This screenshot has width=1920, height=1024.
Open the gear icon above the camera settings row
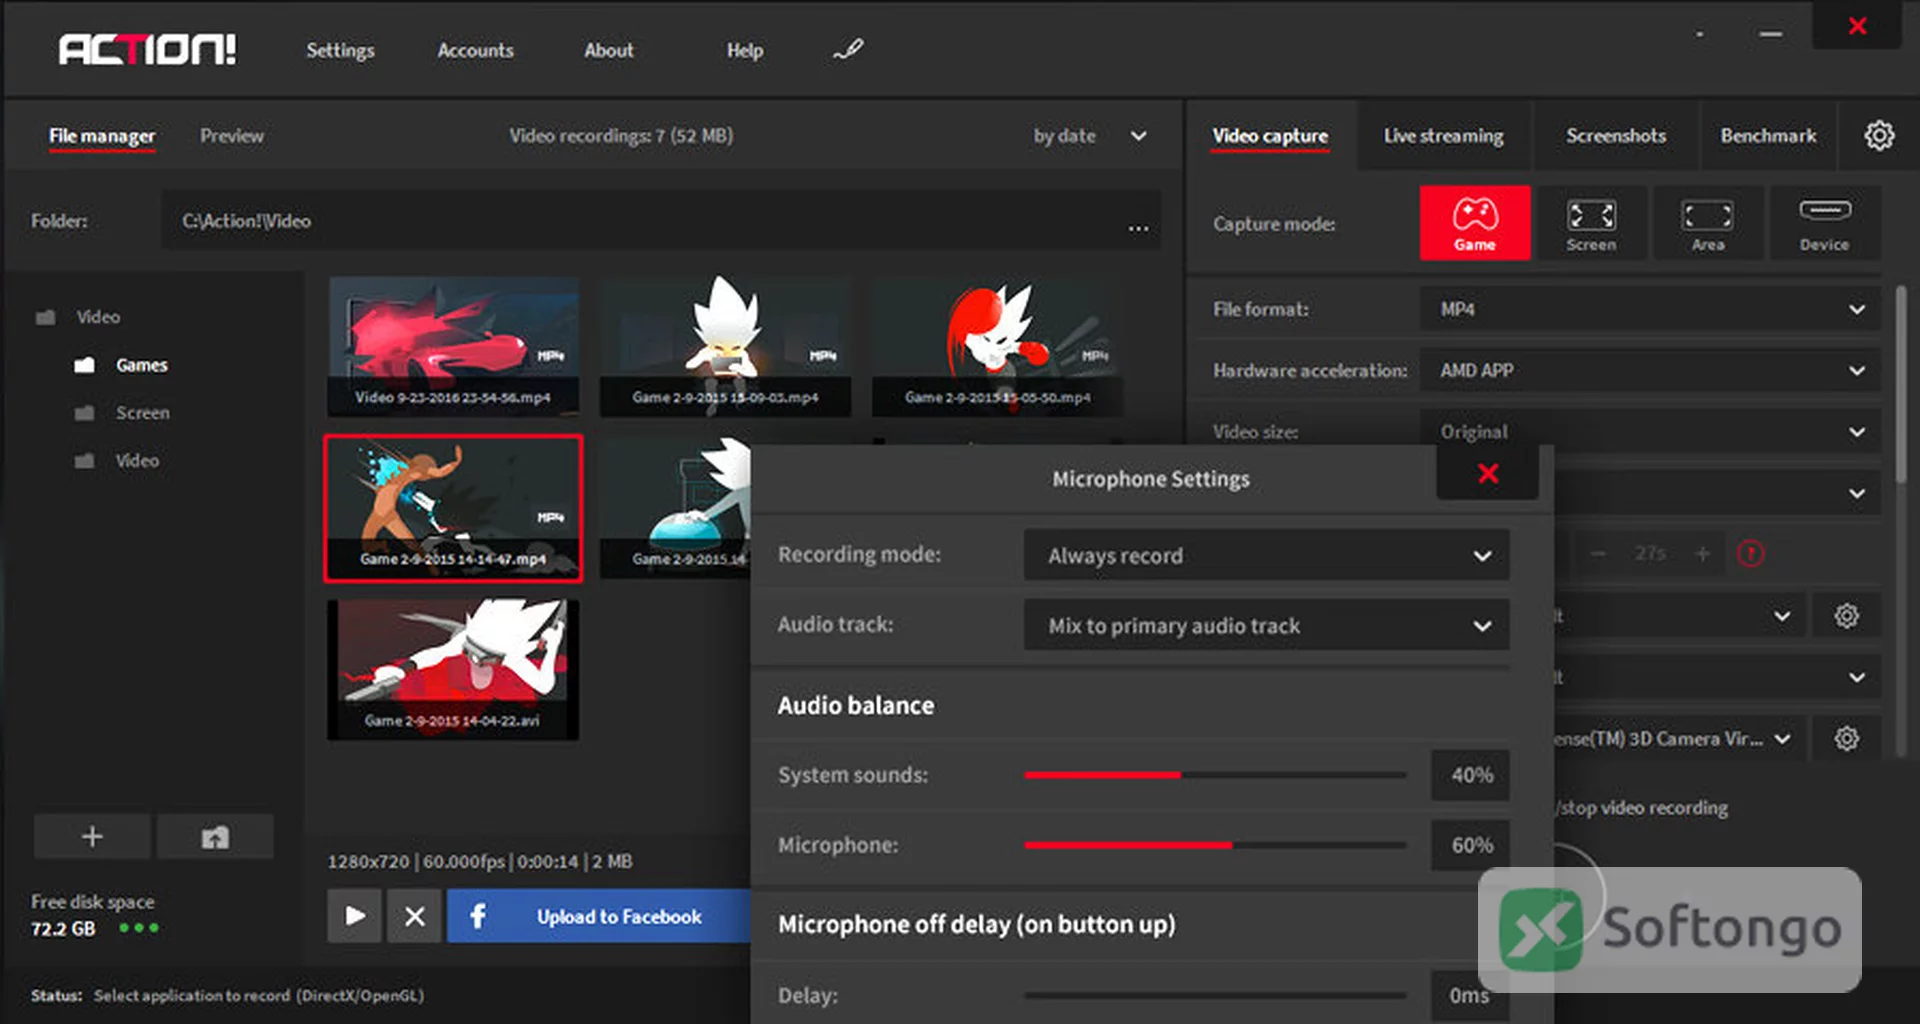pos(1846,616)
